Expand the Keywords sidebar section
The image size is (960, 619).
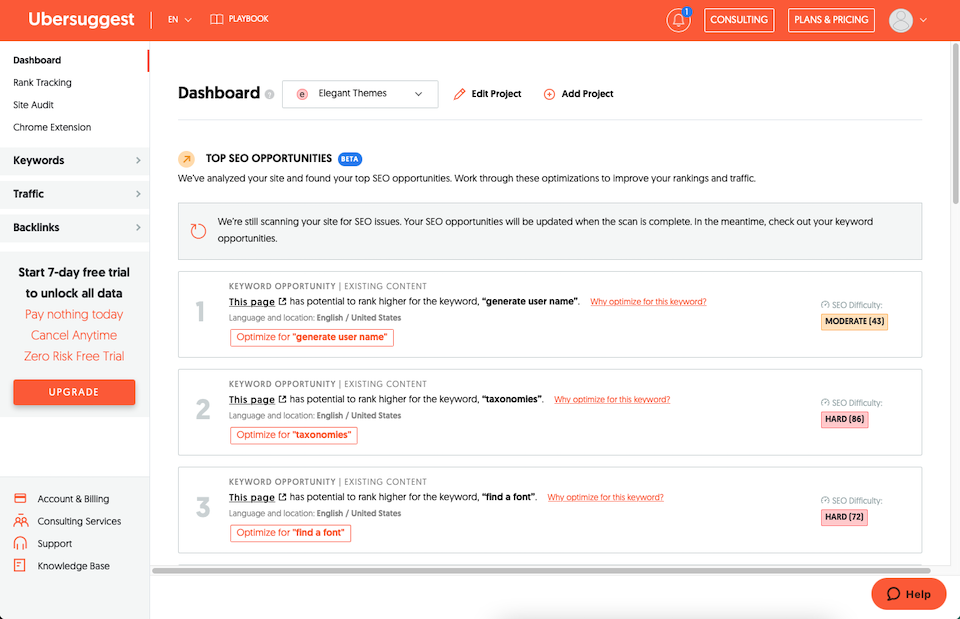(x=75, y=160)
